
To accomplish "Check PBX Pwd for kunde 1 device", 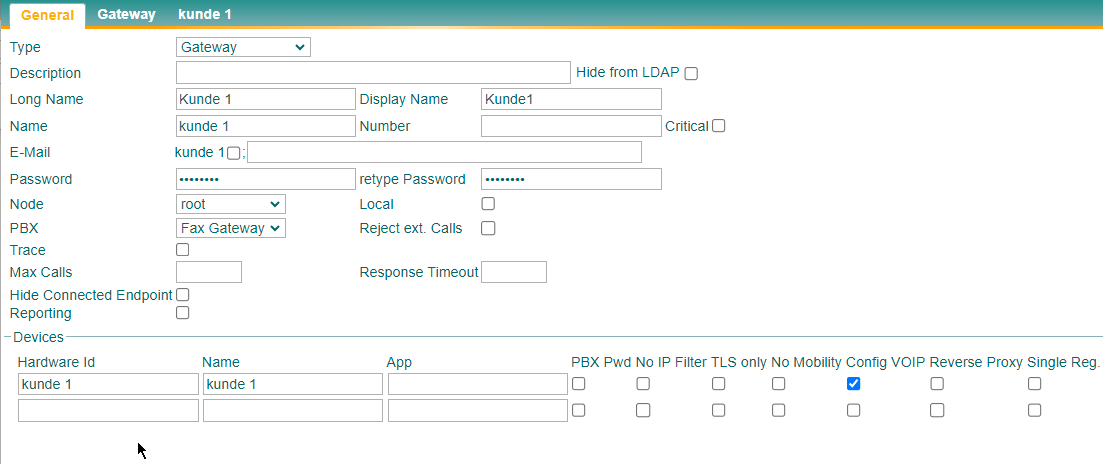I will click(x=578, y=384).
